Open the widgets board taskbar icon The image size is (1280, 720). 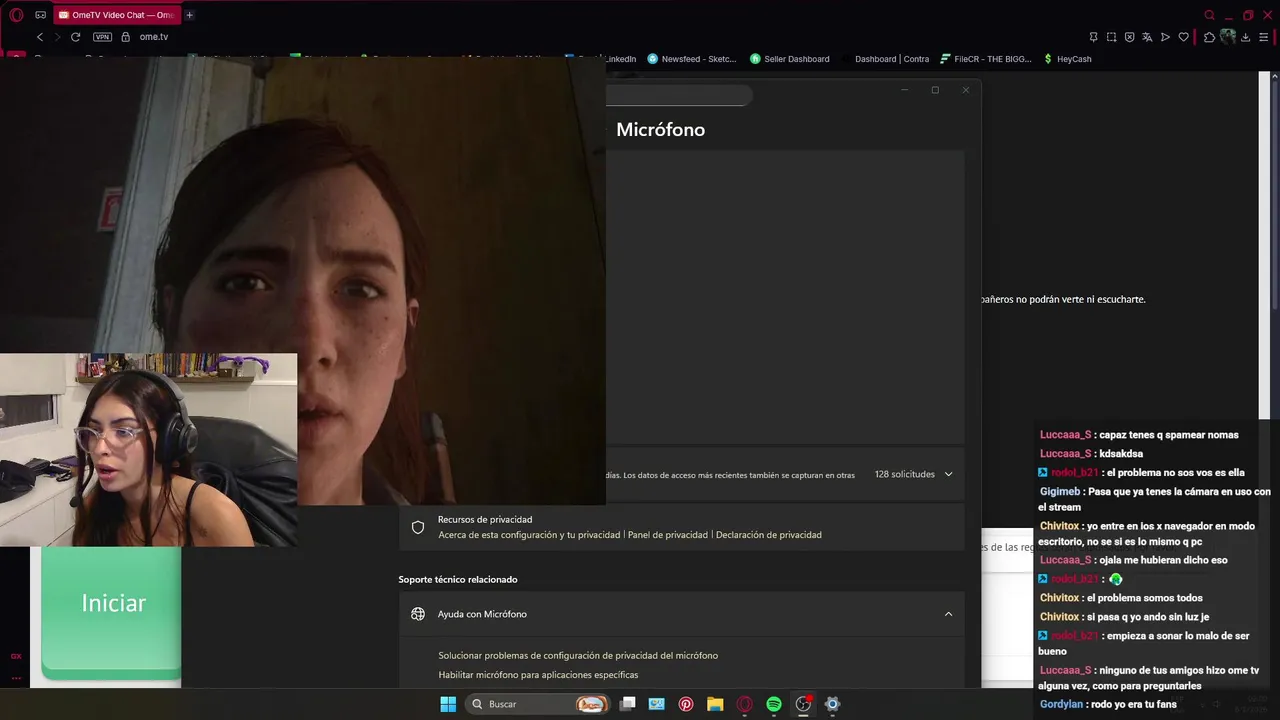coord(656,704)
